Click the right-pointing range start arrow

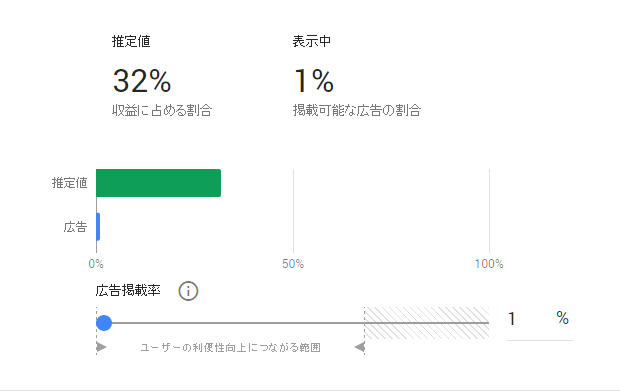[102, 347]
